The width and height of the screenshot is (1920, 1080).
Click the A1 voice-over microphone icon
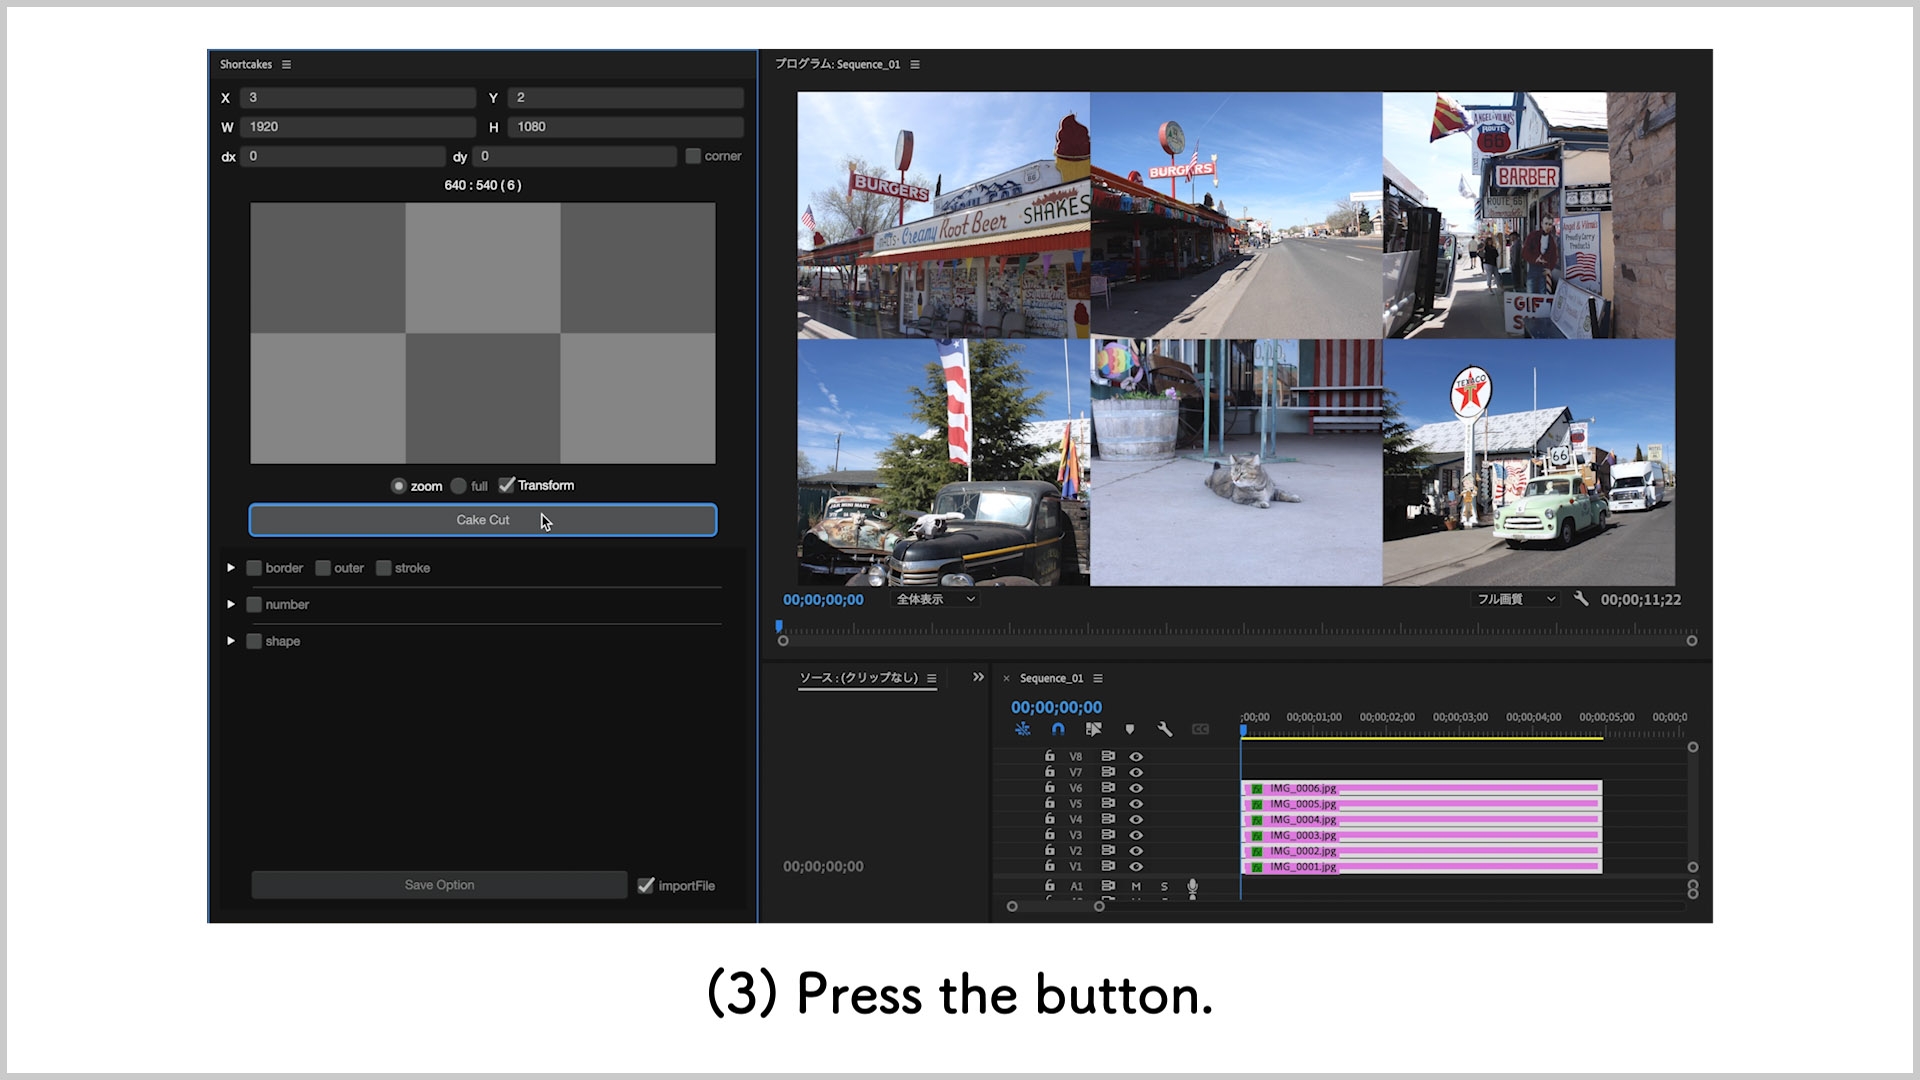1192,886
